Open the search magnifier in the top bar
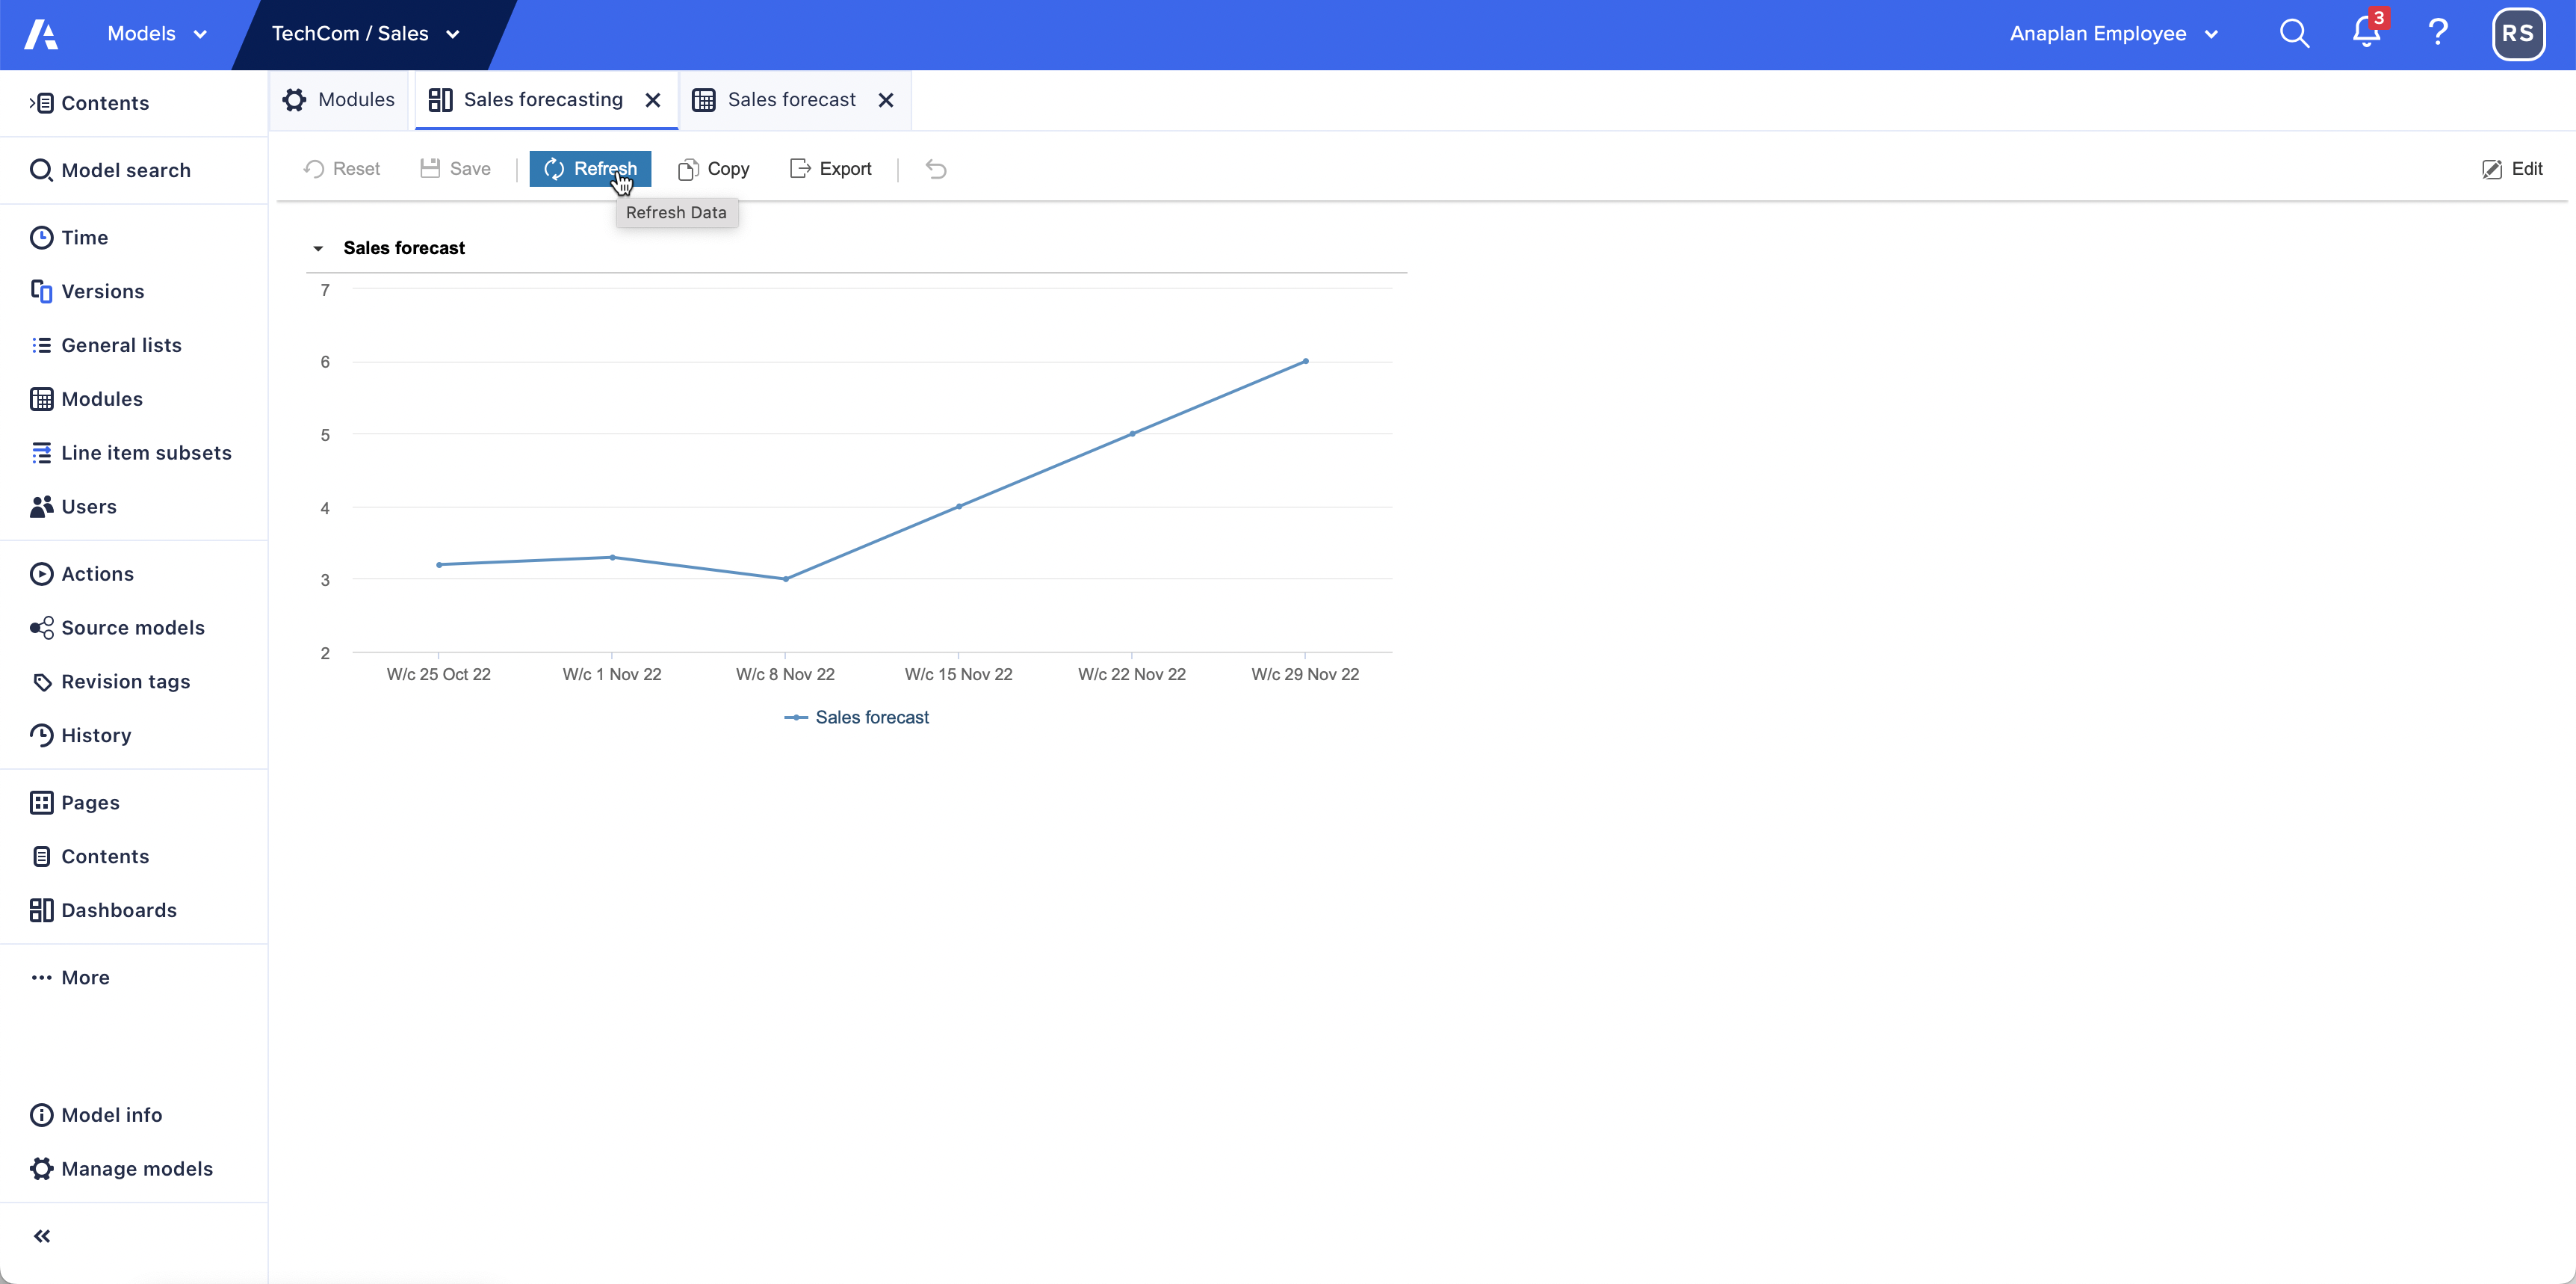Viewport: 2576px width, 1284px height. click(2294, 33)
